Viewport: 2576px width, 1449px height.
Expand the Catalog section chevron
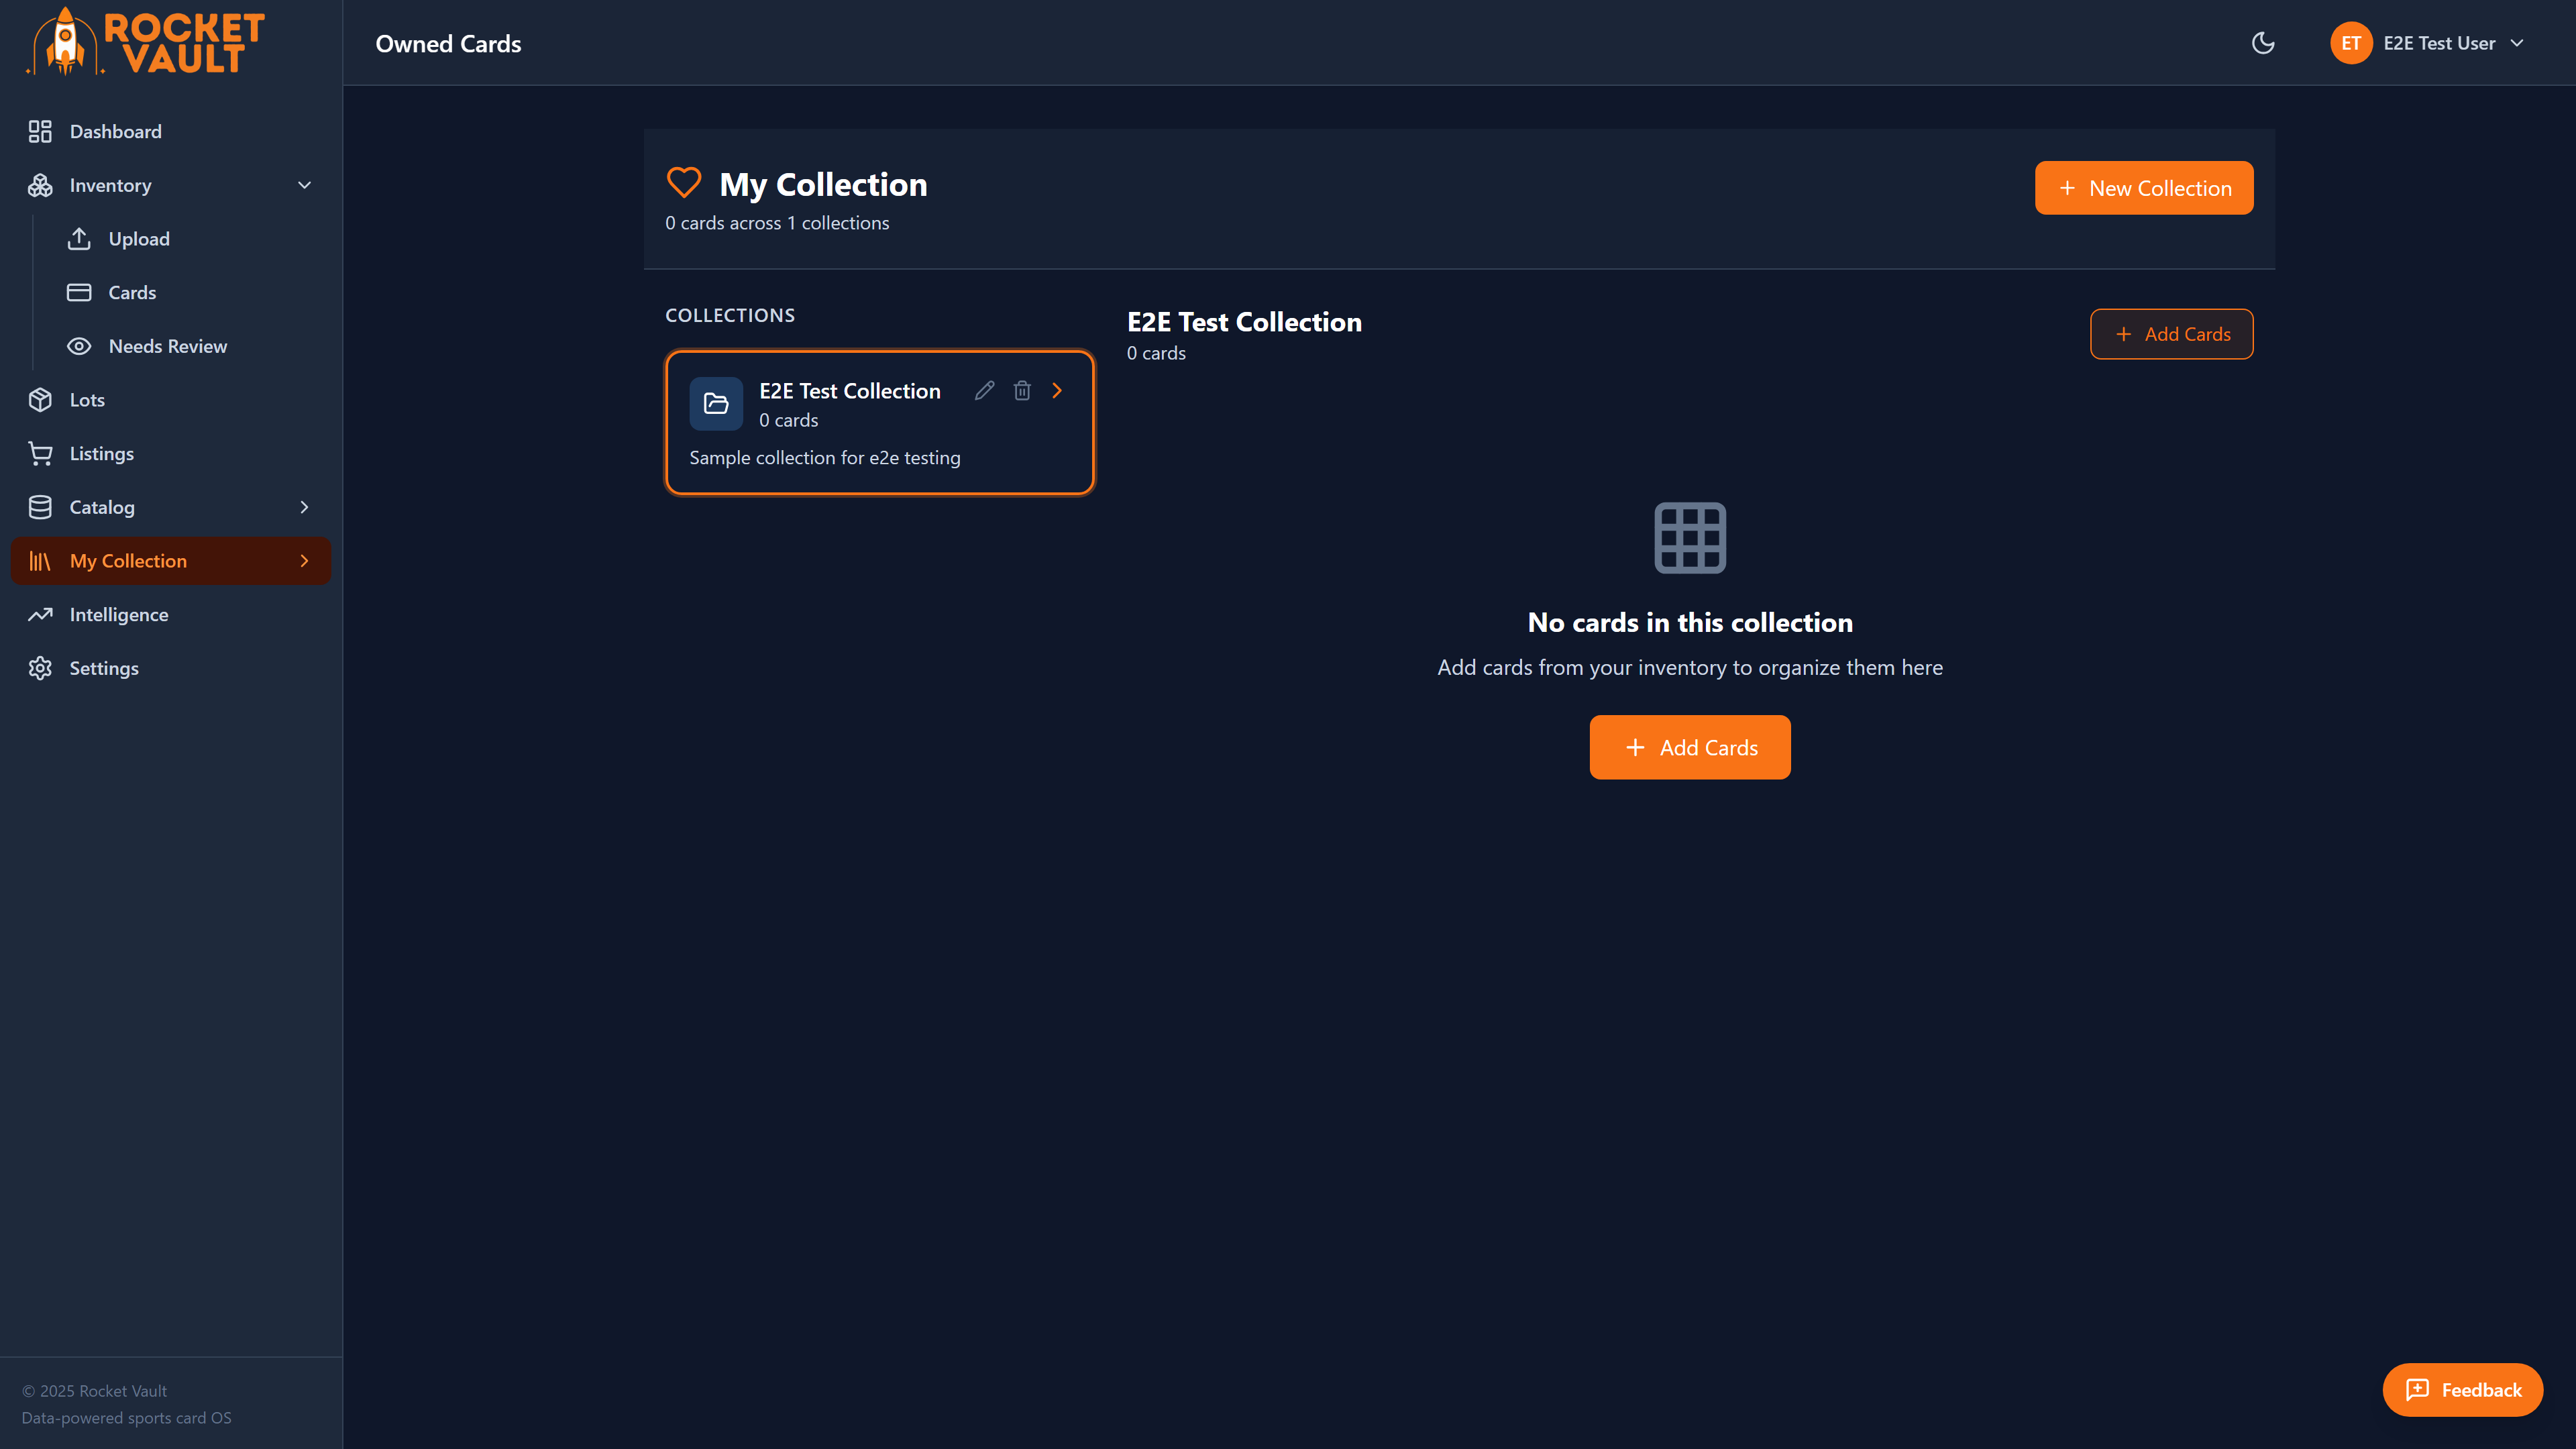[304, 507]
